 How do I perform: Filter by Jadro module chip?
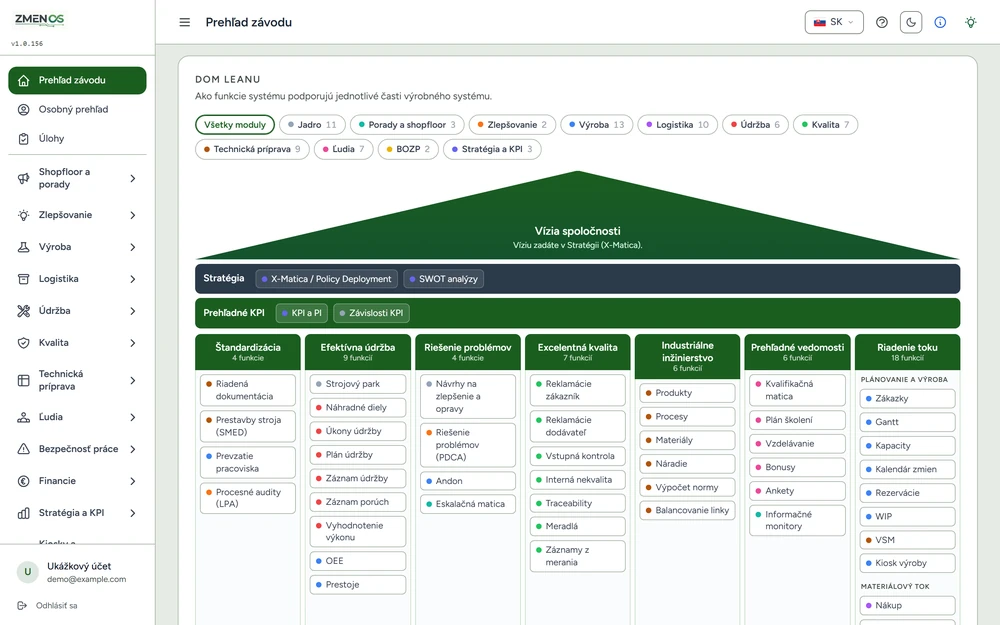(x=312, y=124)
